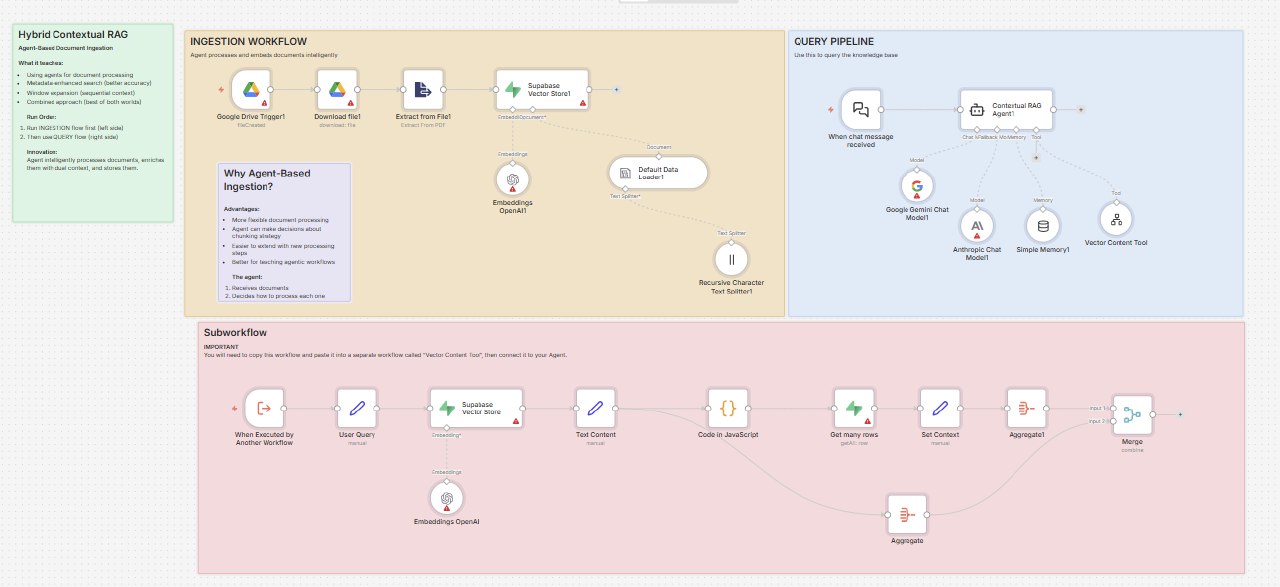Click the When chat message received trigger

[x=860, y=110]
